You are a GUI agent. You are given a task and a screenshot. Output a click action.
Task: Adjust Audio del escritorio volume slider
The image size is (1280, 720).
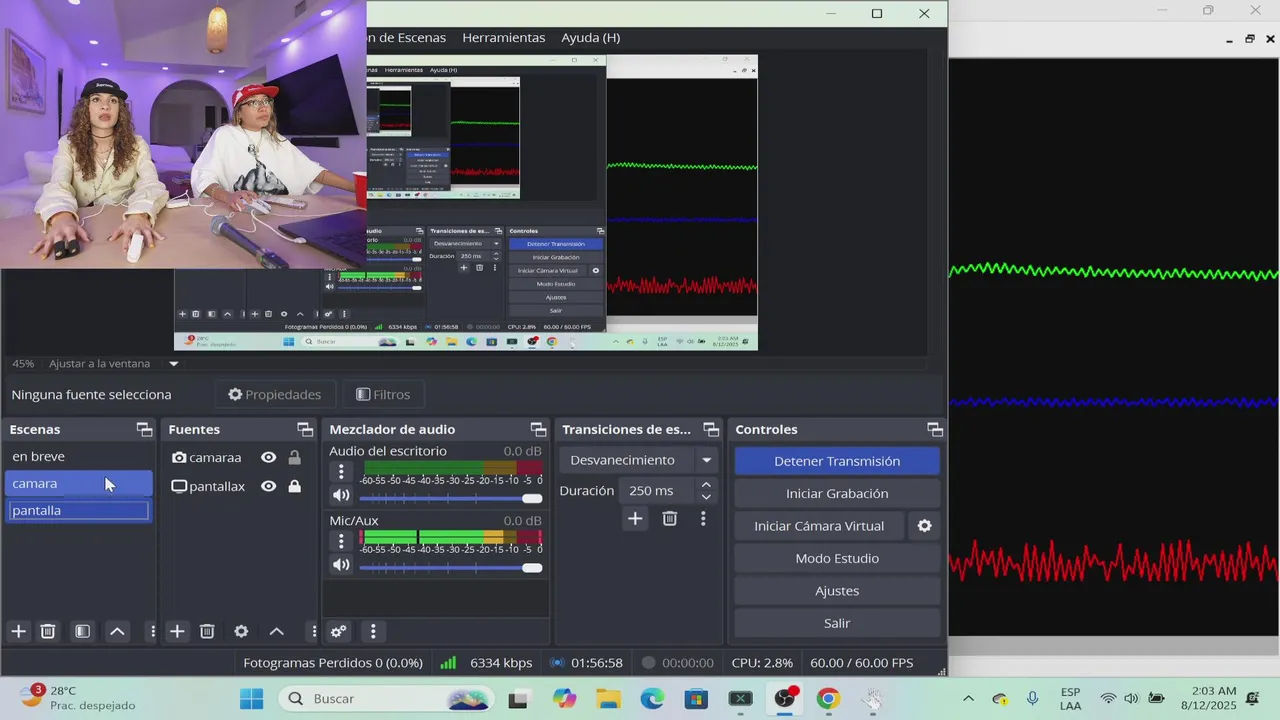450,498
